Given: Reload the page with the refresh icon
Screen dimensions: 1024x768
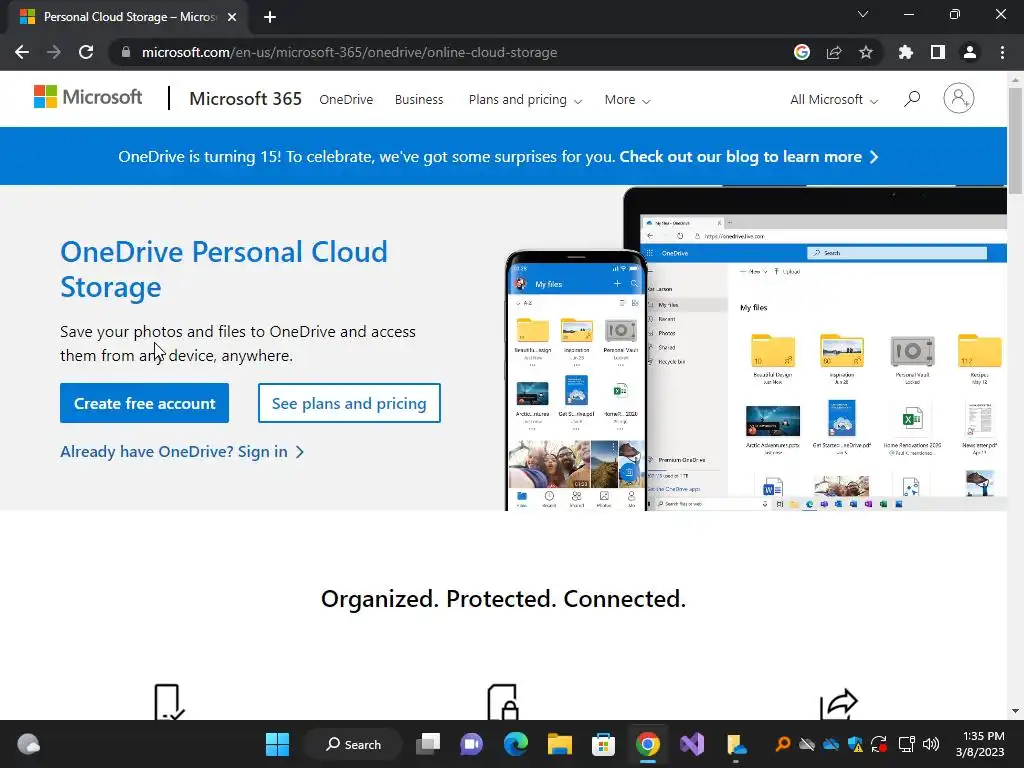Looking at the screenshot, I should [x=86, y=52].
